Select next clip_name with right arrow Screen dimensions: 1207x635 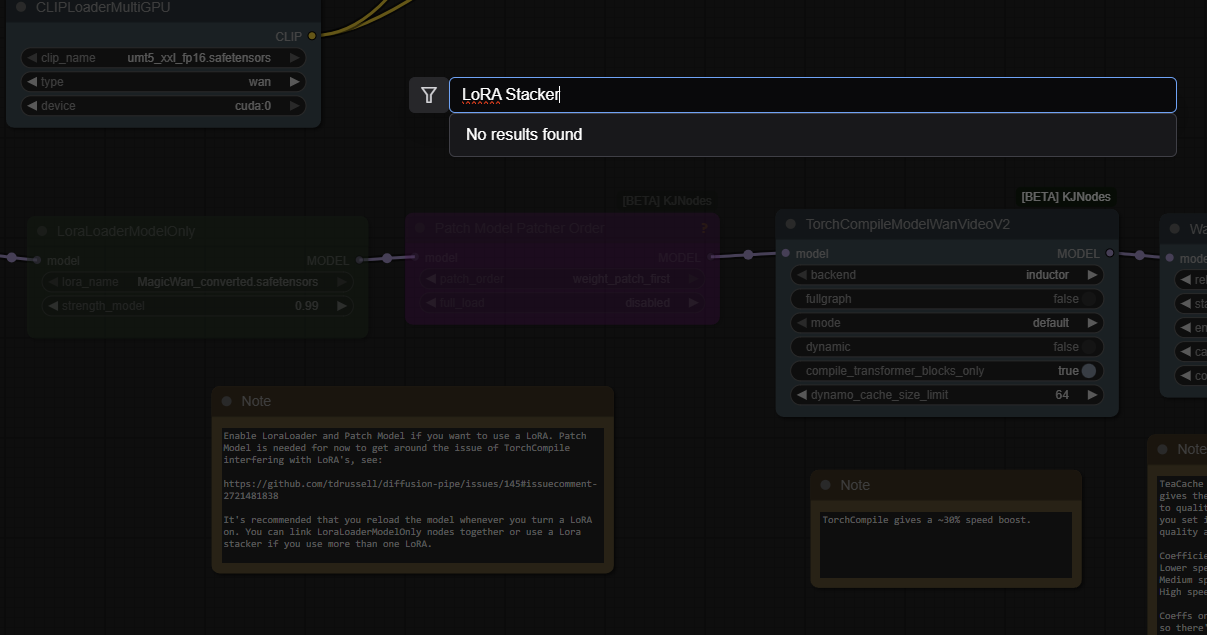[x=295, y=58]
